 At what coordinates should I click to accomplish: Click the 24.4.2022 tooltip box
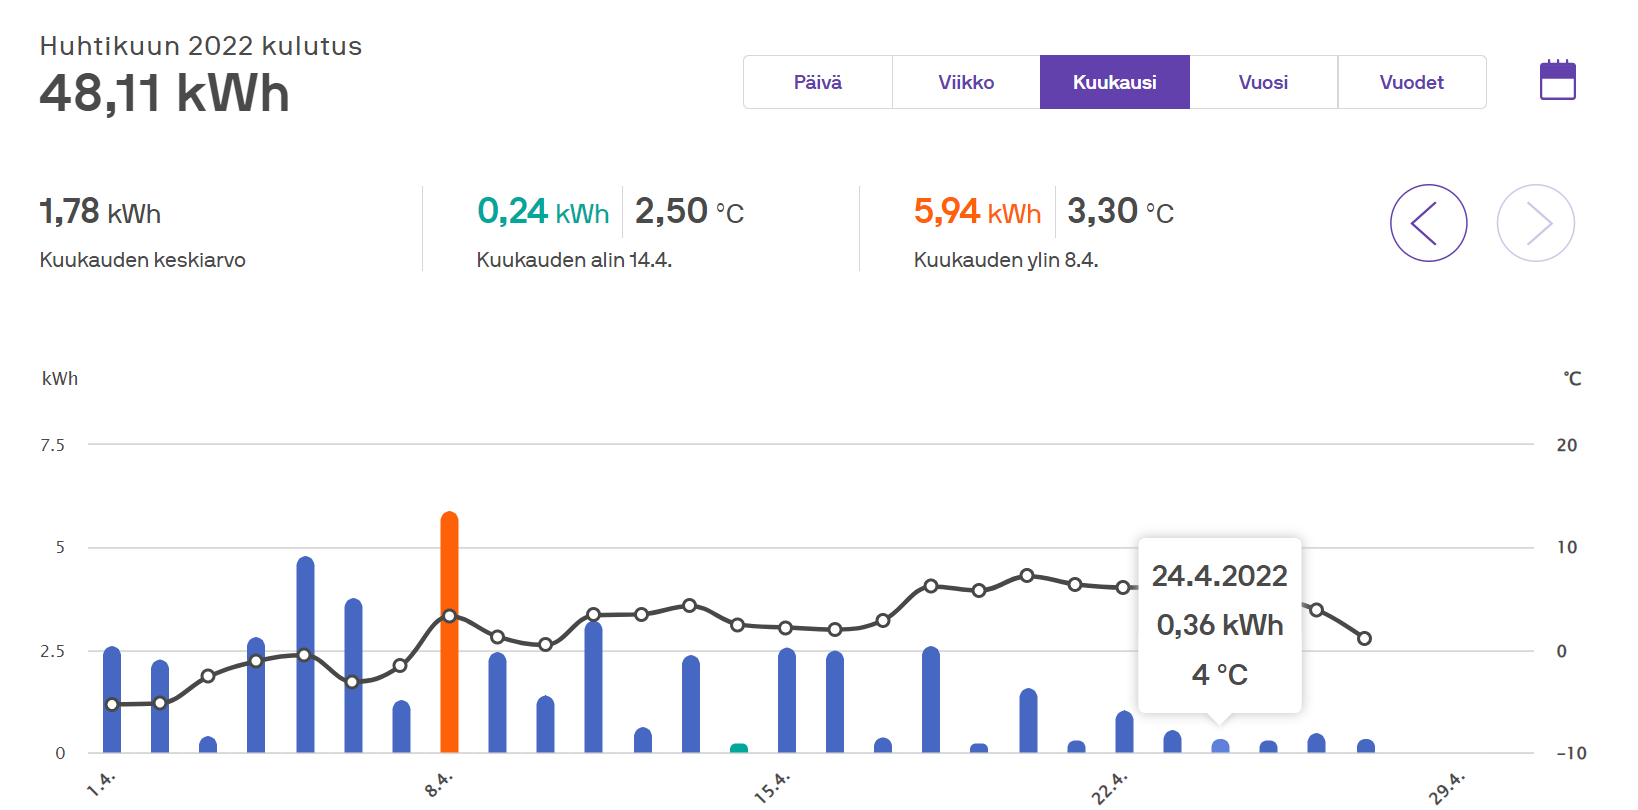click(1220, 625)
